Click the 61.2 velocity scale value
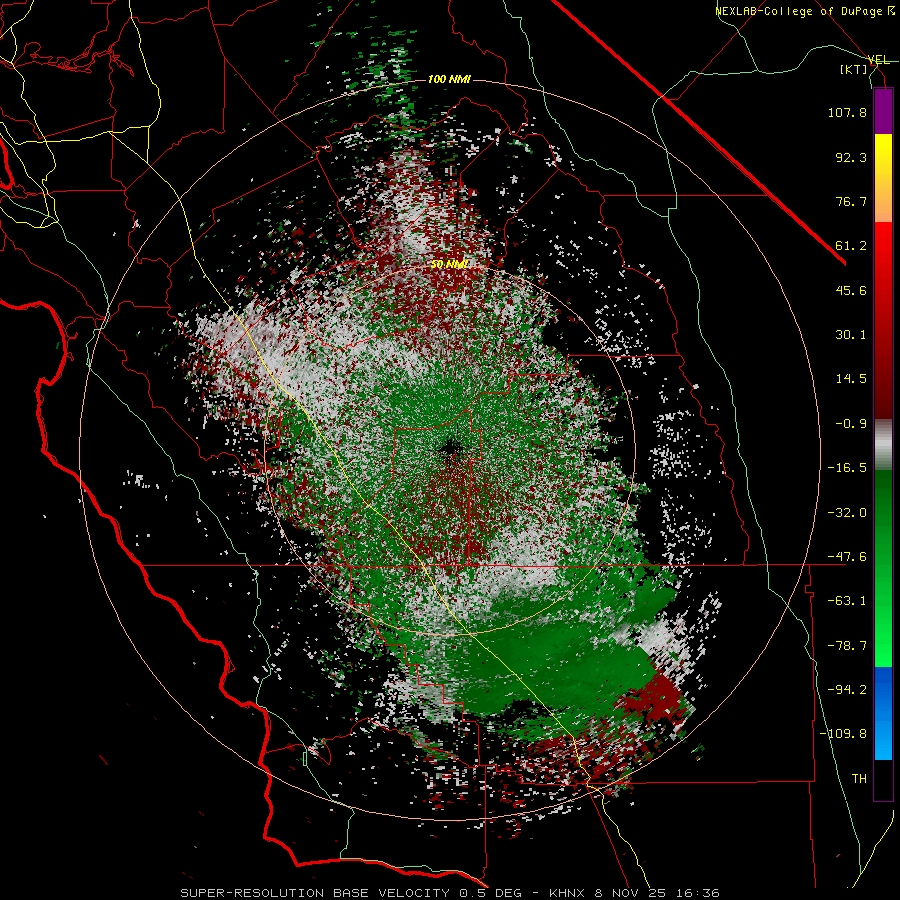 851,246
